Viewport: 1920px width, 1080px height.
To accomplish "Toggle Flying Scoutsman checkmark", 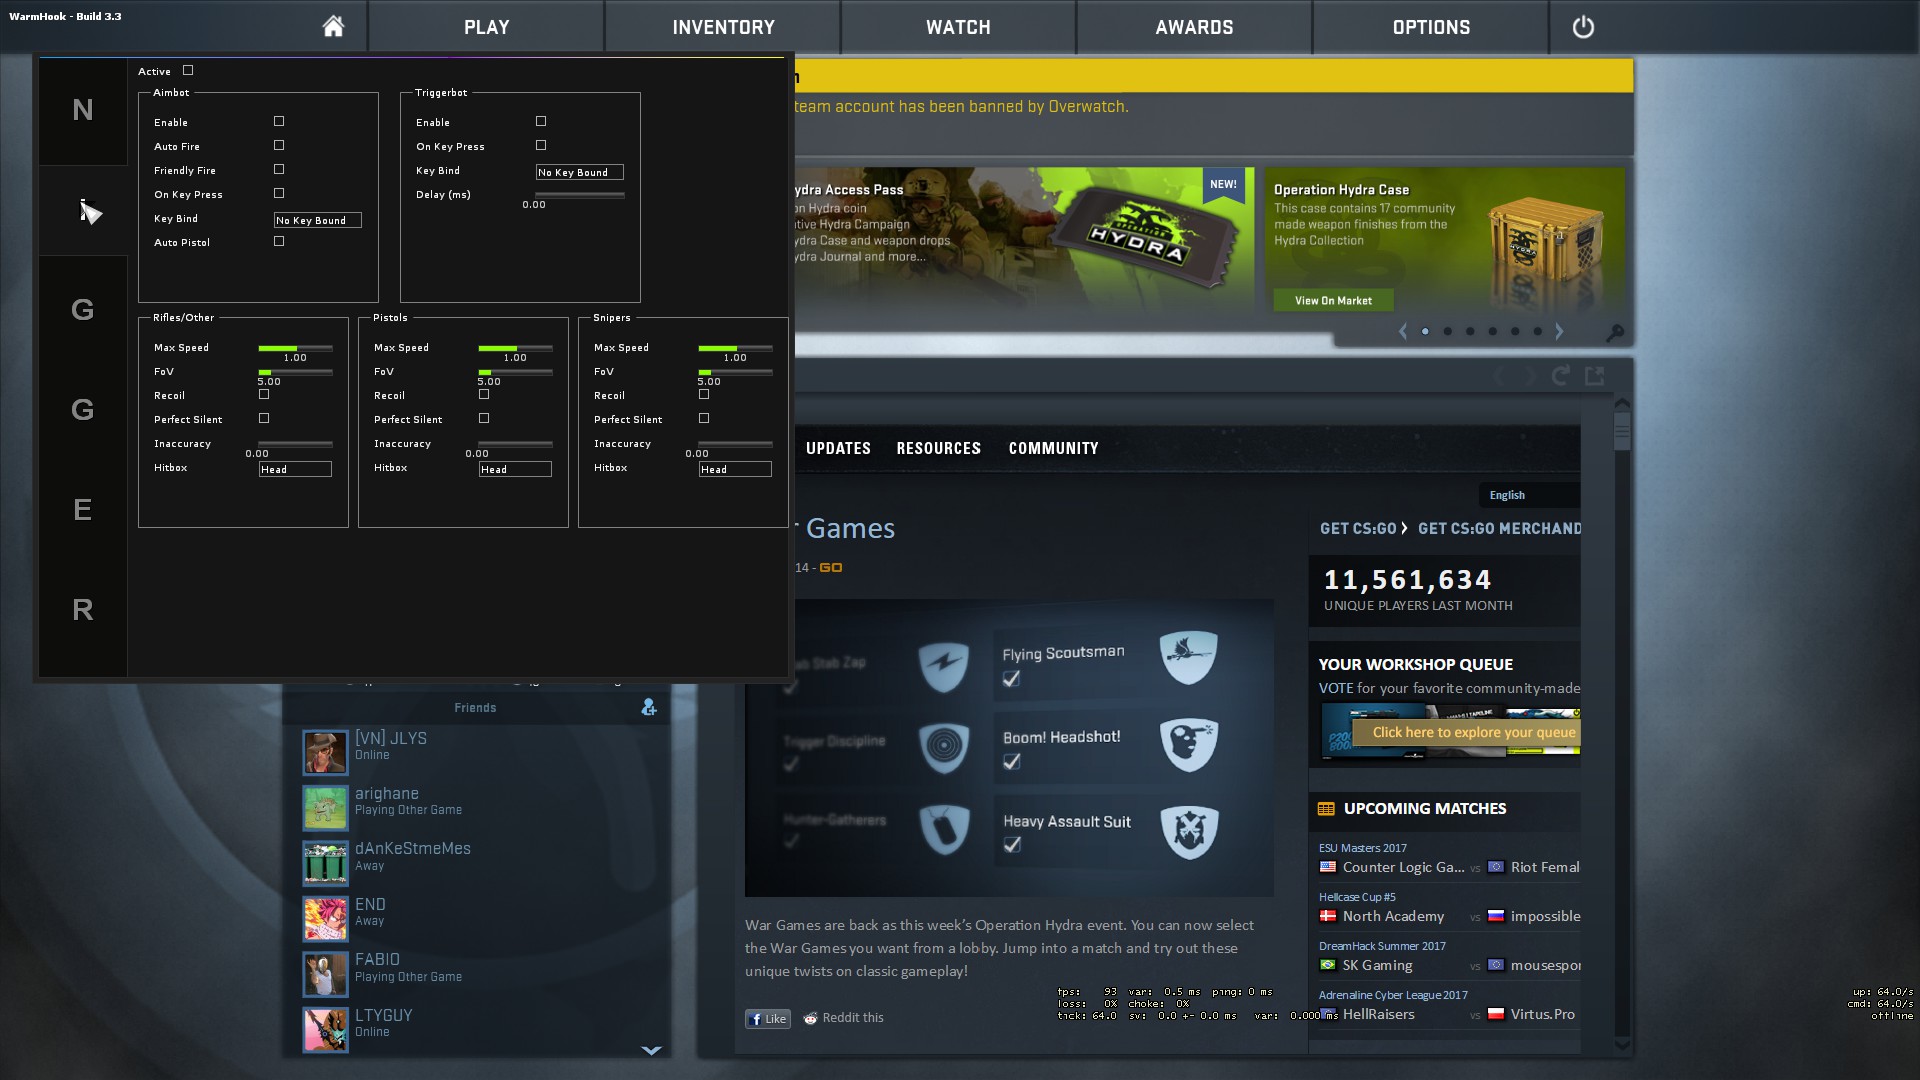I will [x=1012, y=678].
